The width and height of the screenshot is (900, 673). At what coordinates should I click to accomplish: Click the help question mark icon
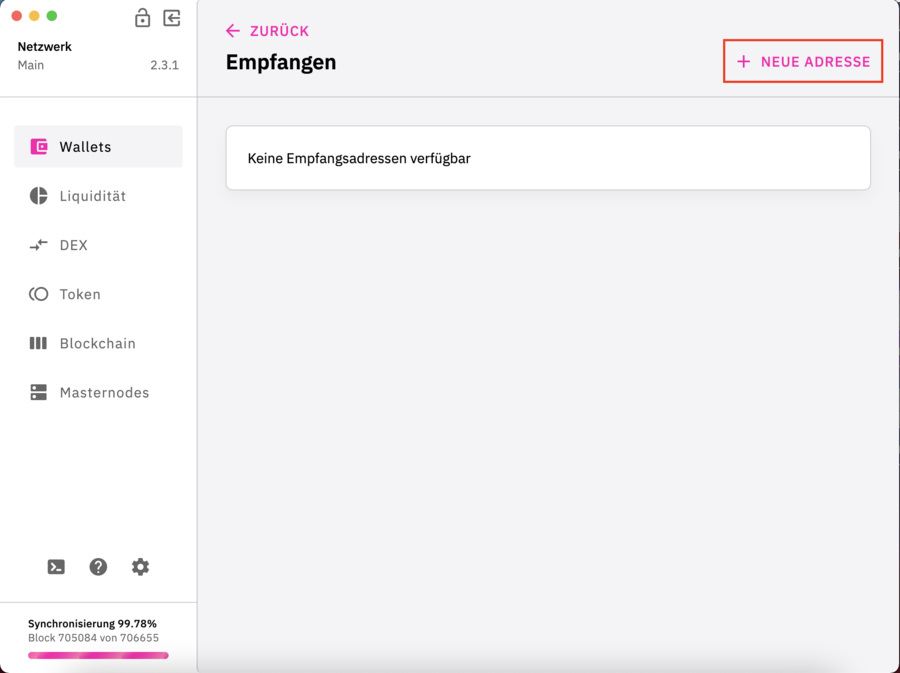click(x=98, y=567)
